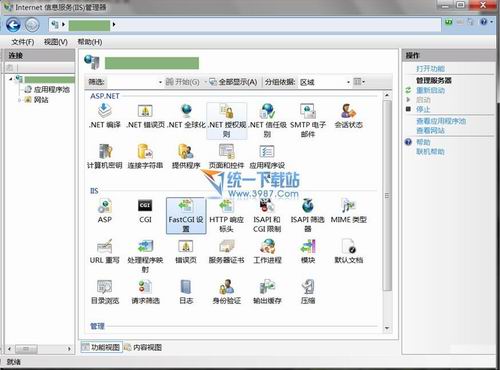This screenshot has height=370, width=500.
Task: Click 查看网站 link
Action: [430, 130]
